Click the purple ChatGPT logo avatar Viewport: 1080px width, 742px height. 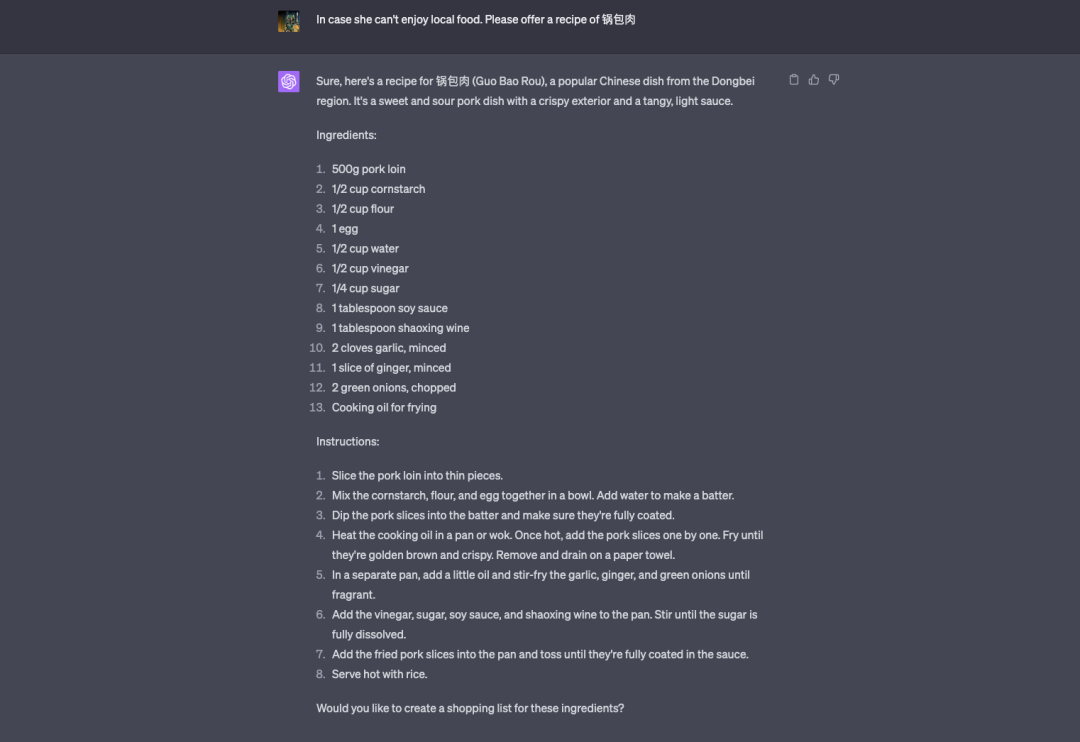(x=289, y=82)
